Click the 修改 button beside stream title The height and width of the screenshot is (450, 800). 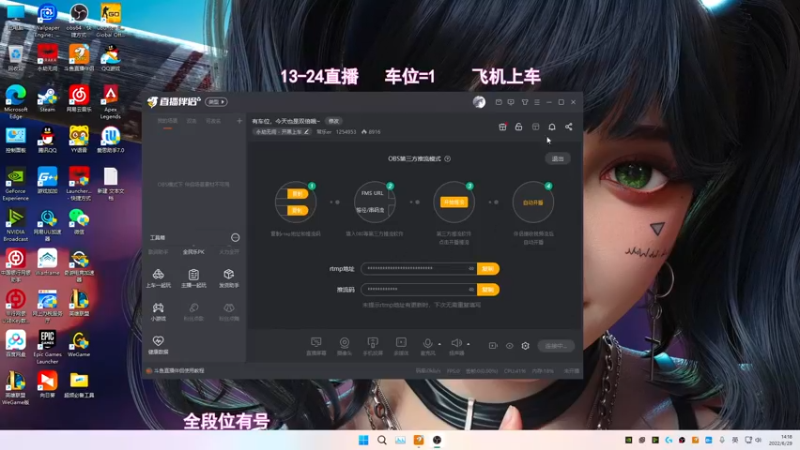tap(333, 121)
